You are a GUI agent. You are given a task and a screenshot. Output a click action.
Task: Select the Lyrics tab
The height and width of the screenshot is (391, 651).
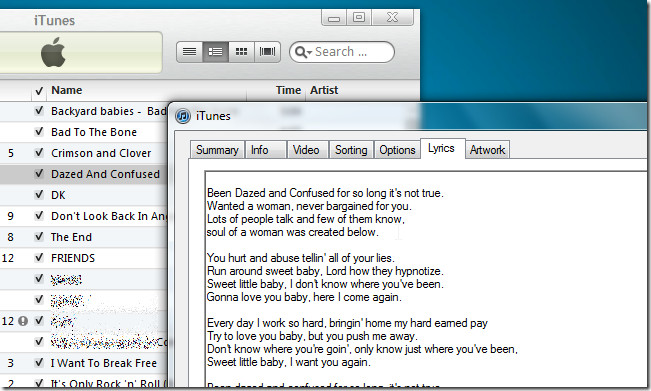(x=443, y=149)
